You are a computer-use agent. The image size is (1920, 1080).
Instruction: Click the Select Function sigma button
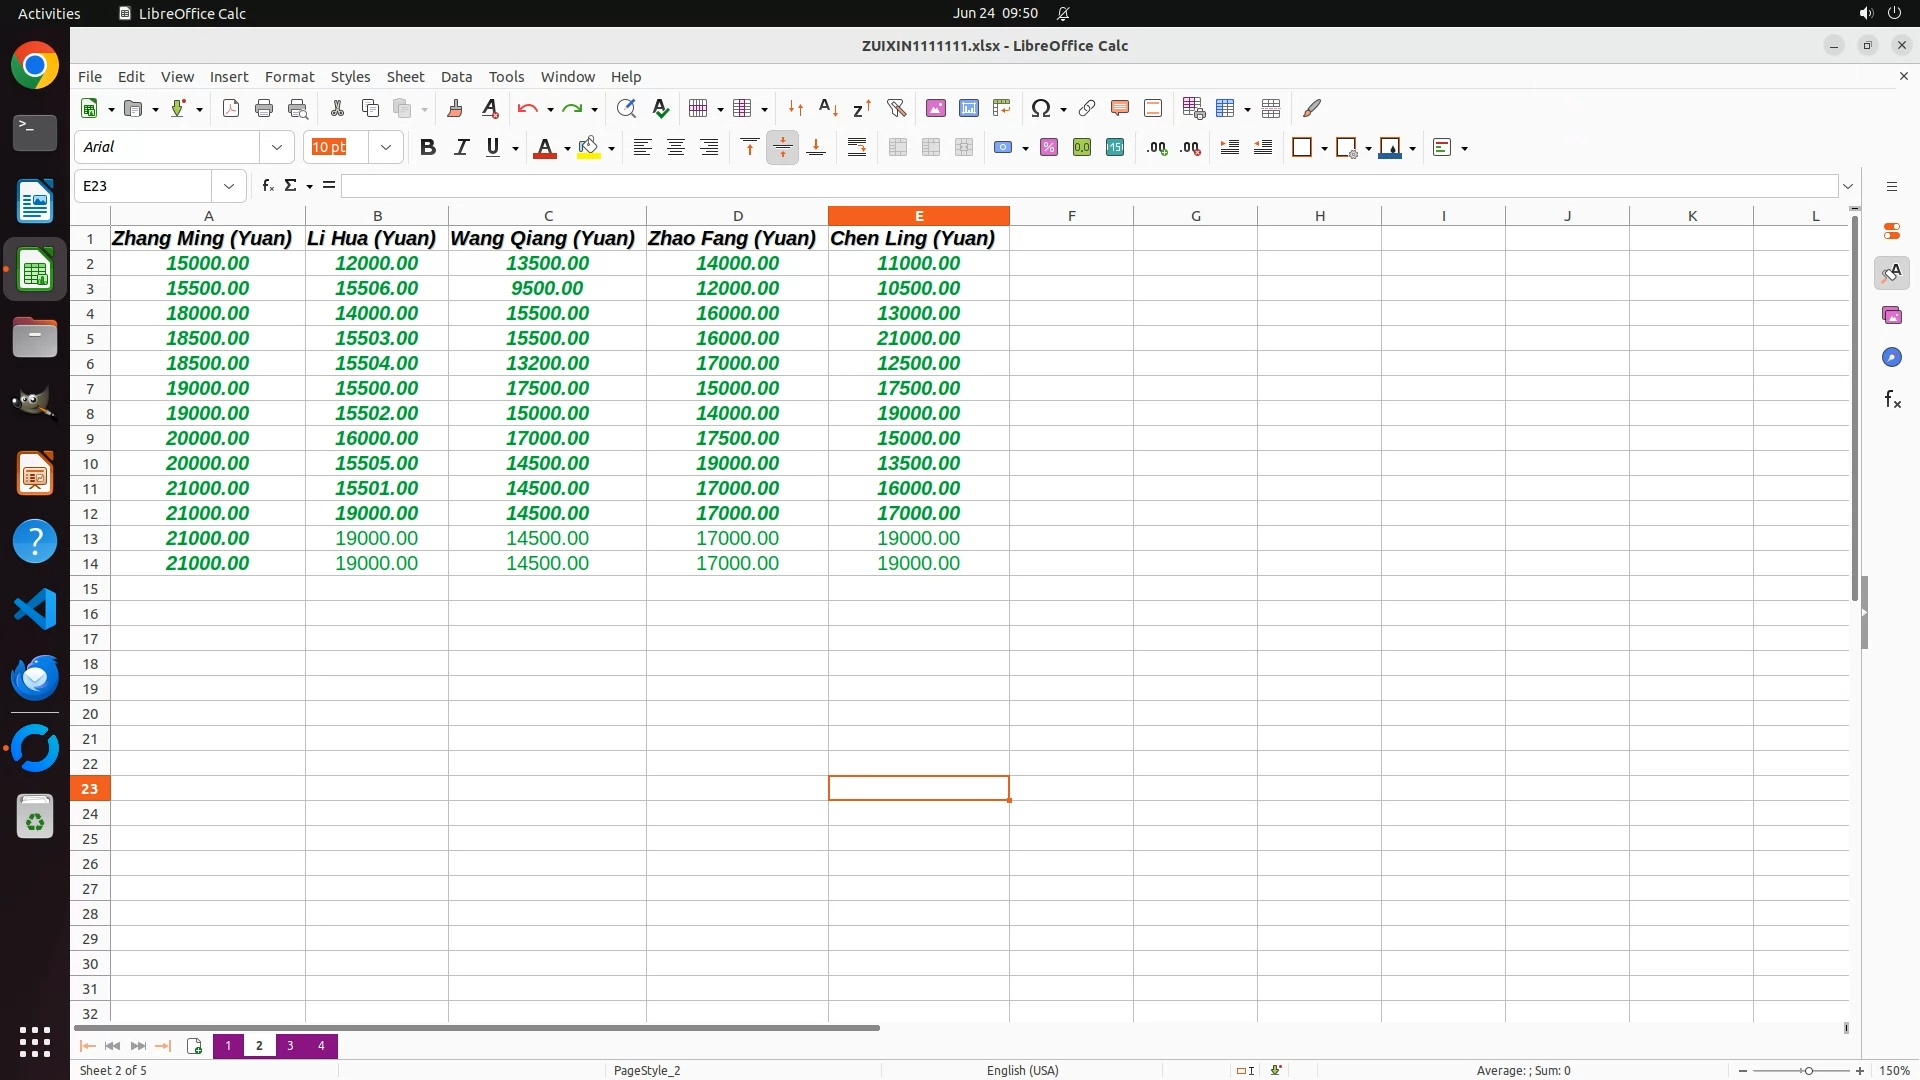[x=290, y=186]
